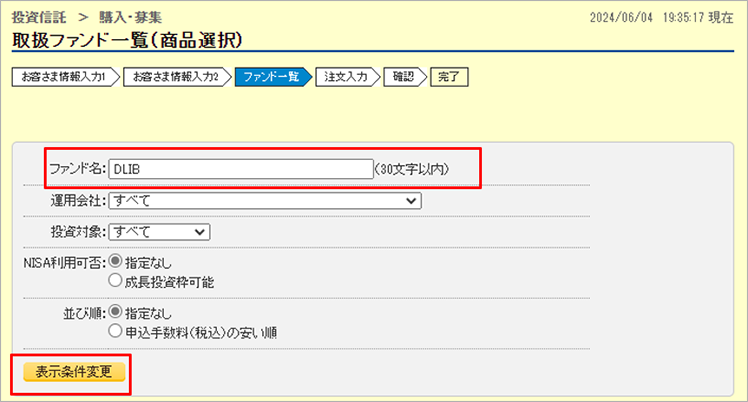Viewport: 748px width, 402px height.
Task: Select 指定なし for 並び順
Action: pos(115,312)
